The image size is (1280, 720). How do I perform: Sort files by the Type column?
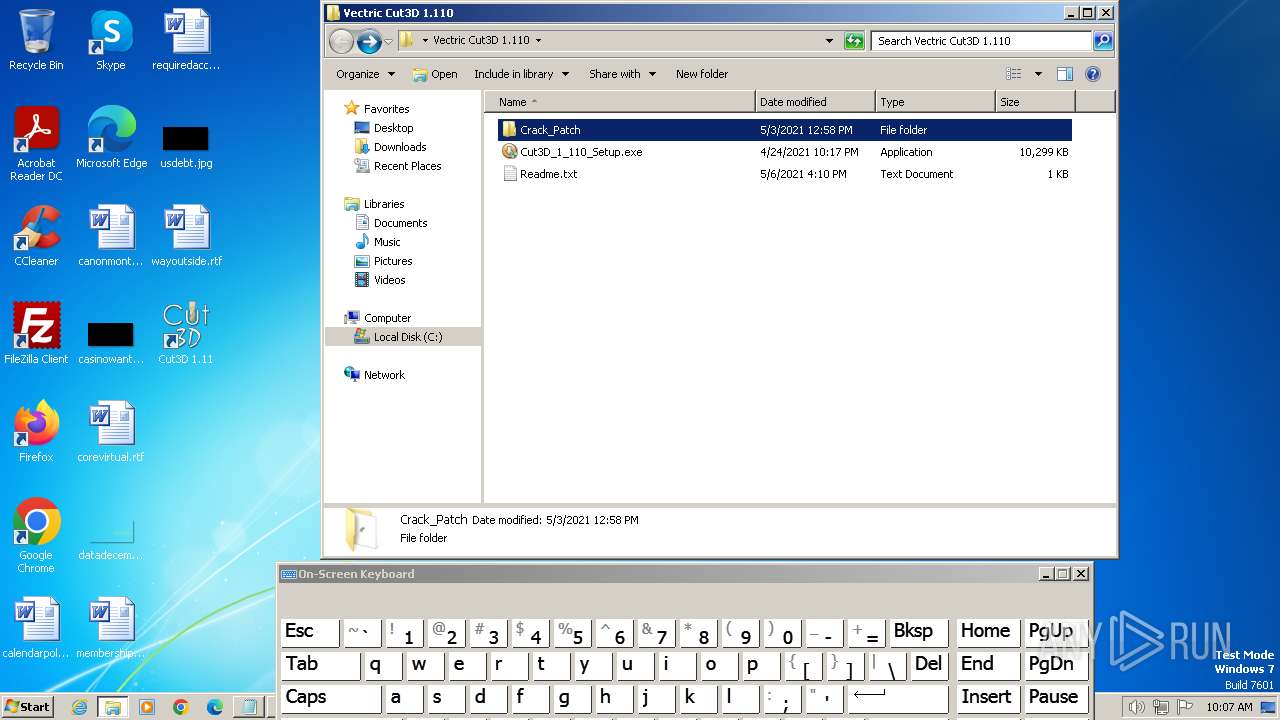935,102
